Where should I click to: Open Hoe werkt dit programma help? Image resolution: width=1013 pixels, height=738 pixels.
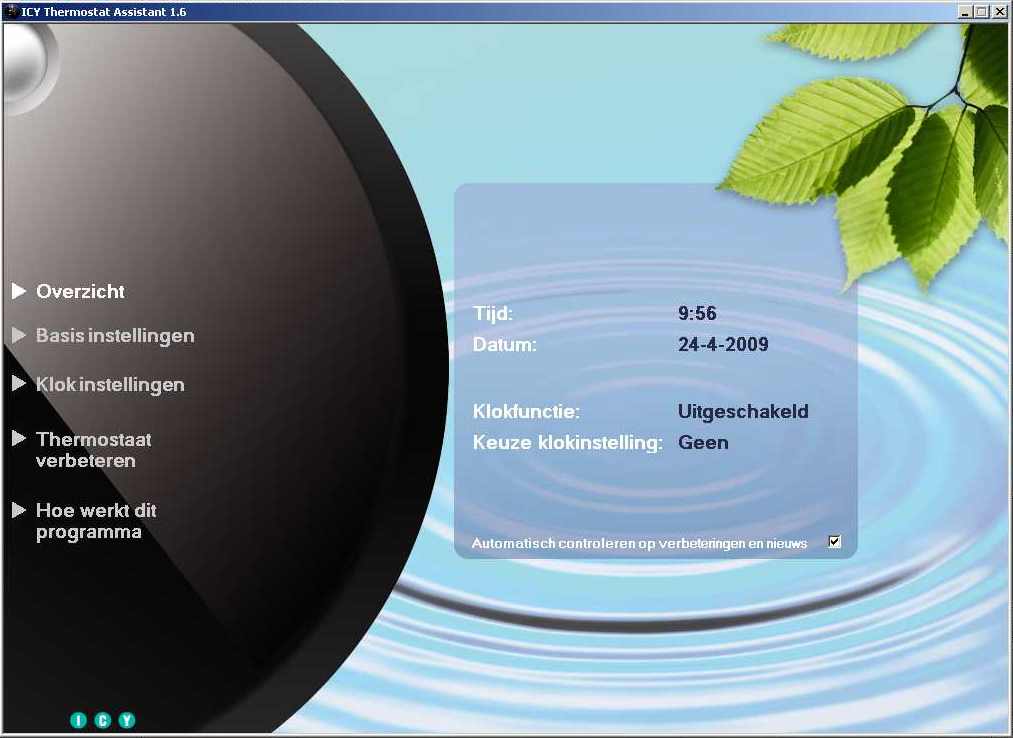[96, 521]
